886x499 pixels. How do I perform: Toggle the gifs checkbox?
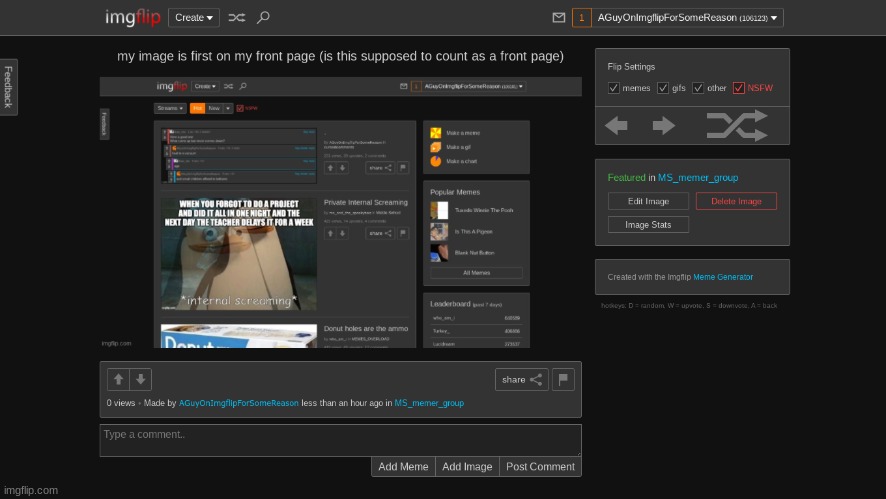(663, 88)
